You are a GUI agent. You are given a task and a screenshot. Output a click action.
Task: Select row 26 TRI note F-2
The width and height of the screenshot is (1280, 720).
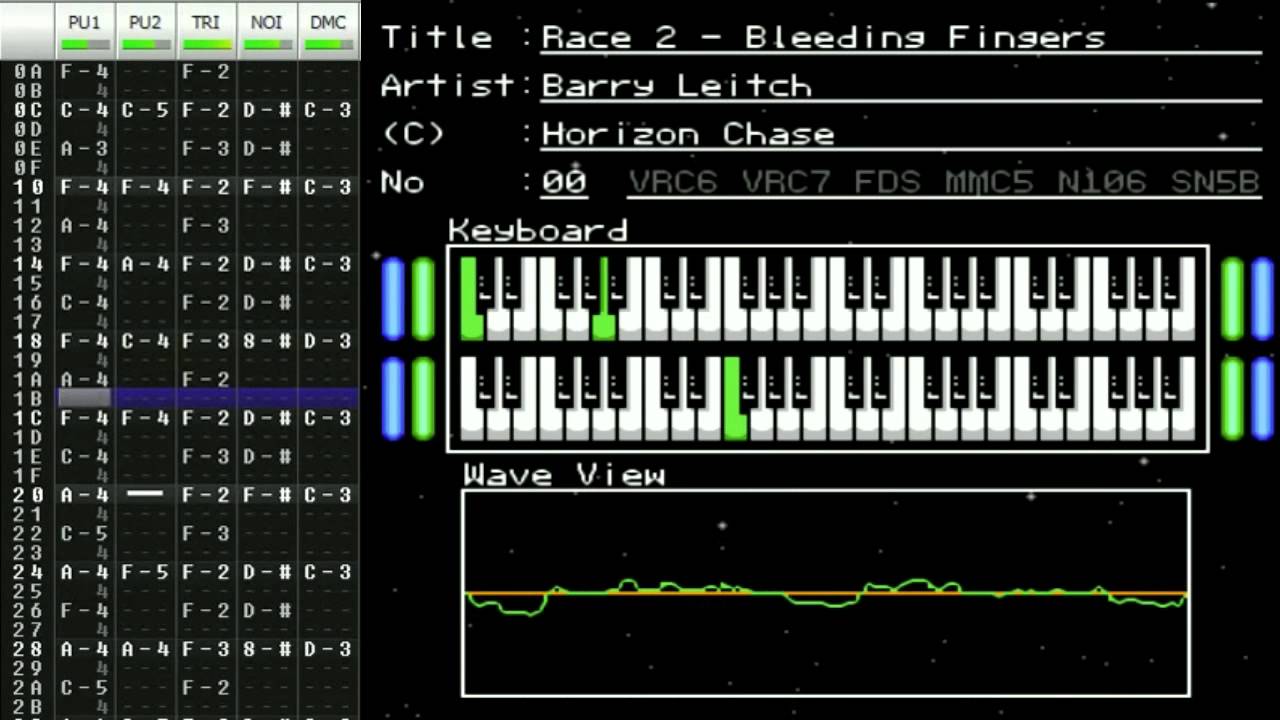[x=206, y=611]
